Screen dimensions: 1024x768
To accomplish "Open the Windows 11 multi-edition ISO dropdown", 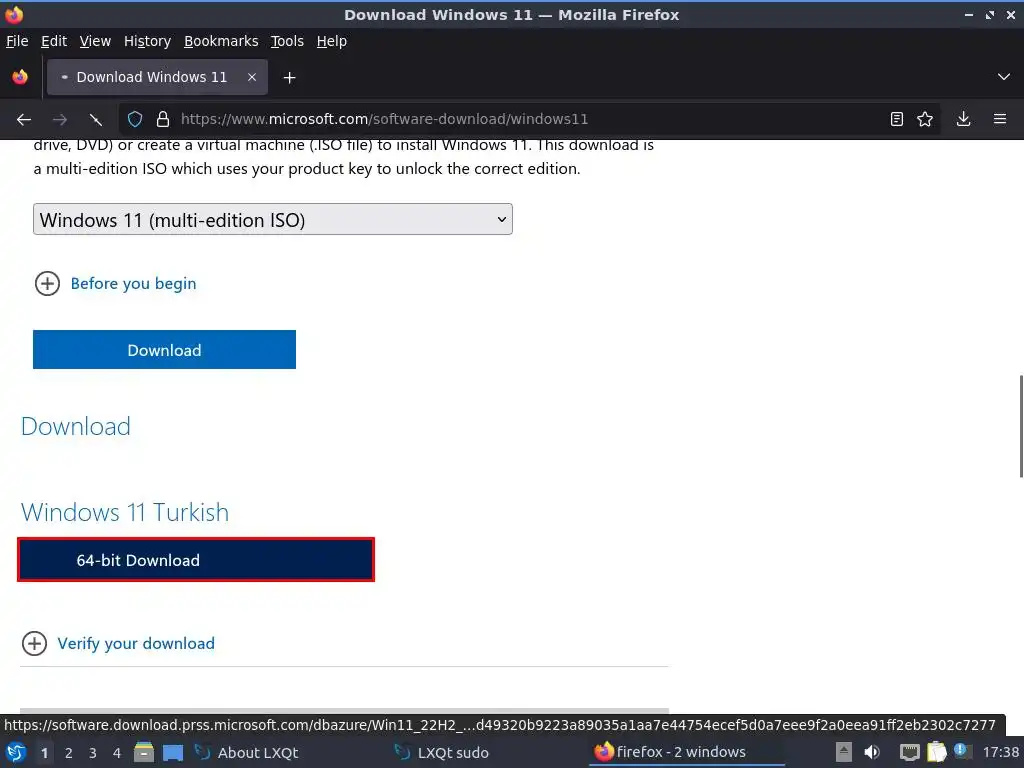I will point(273,219).
